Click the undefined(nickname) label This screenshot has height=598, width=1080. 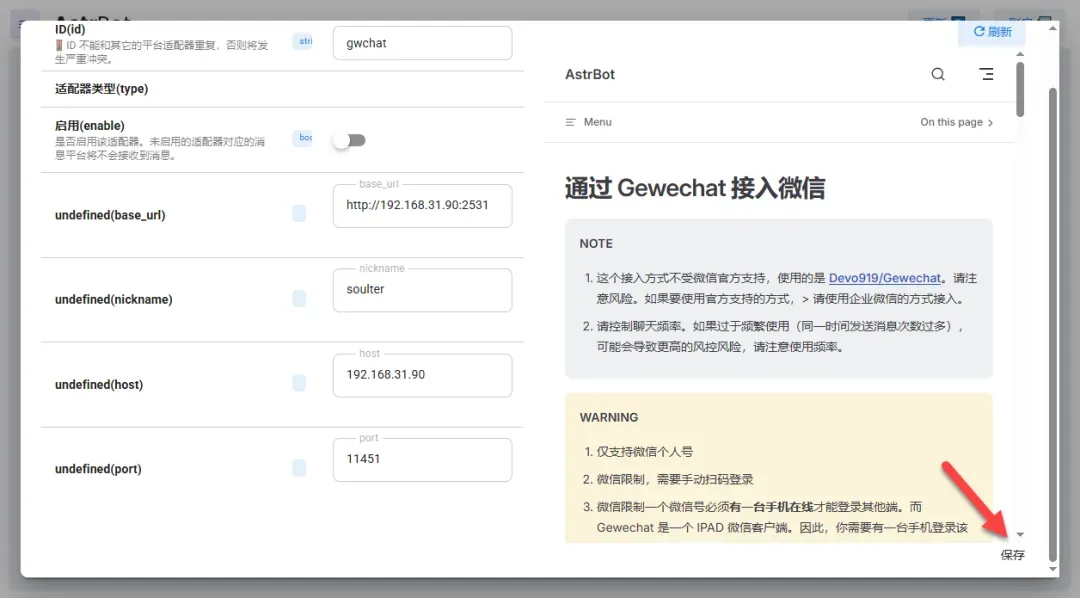point(114,300)
